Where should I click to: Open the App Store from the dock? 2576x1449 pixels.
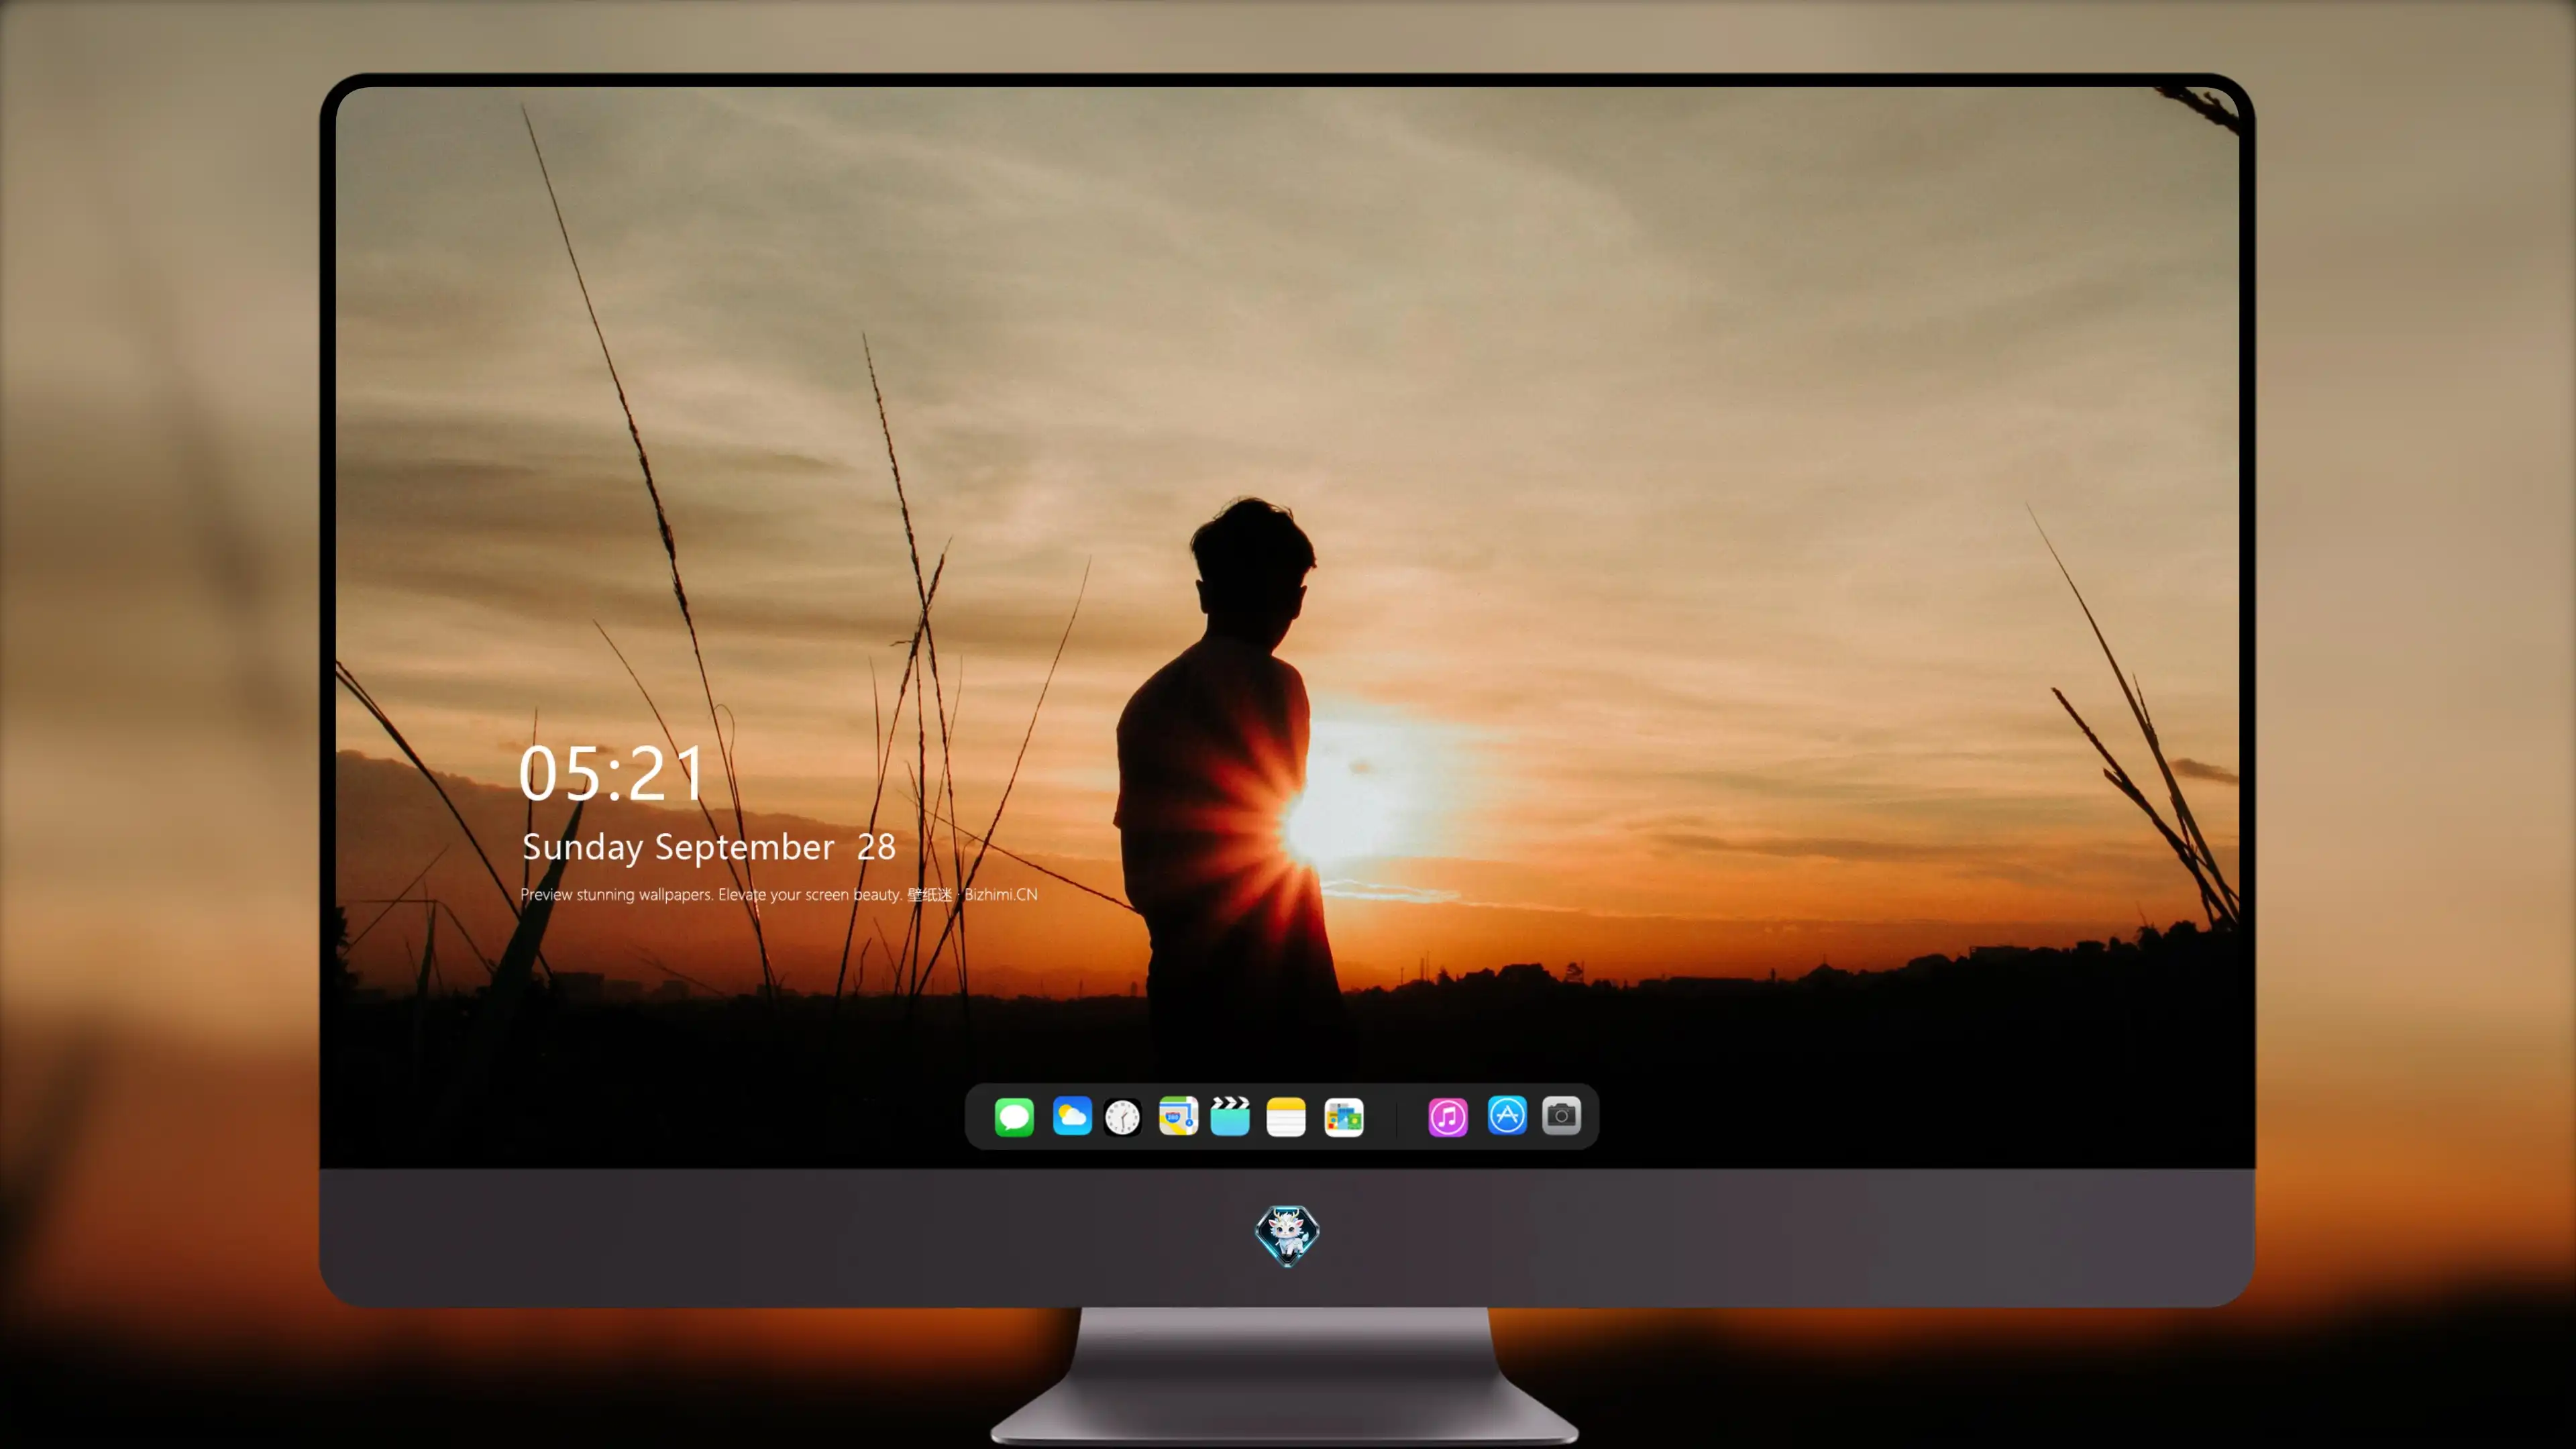(x=1507, y=1115)
